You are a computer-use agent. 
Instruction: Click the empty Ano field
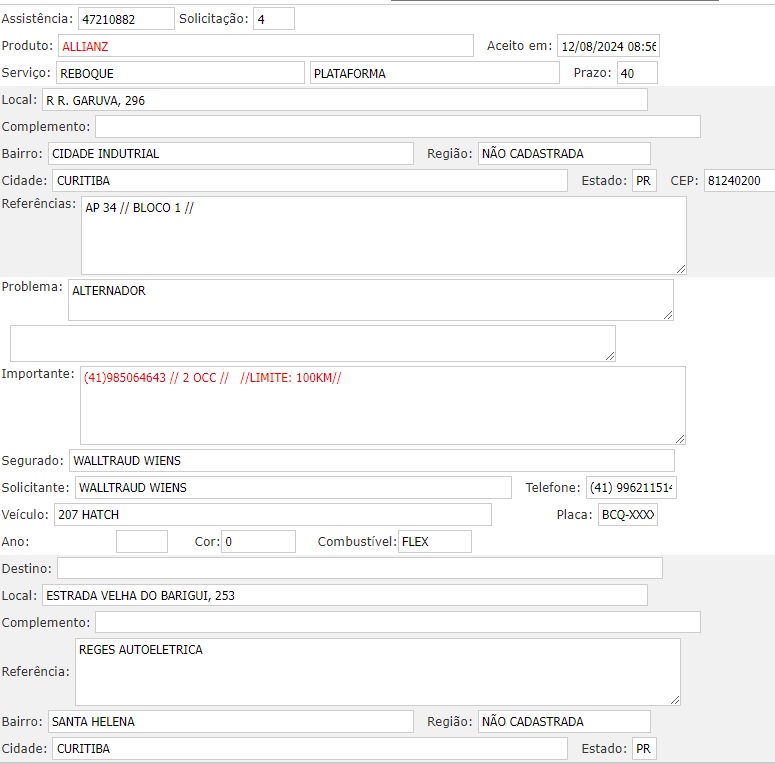pos(142,542)
